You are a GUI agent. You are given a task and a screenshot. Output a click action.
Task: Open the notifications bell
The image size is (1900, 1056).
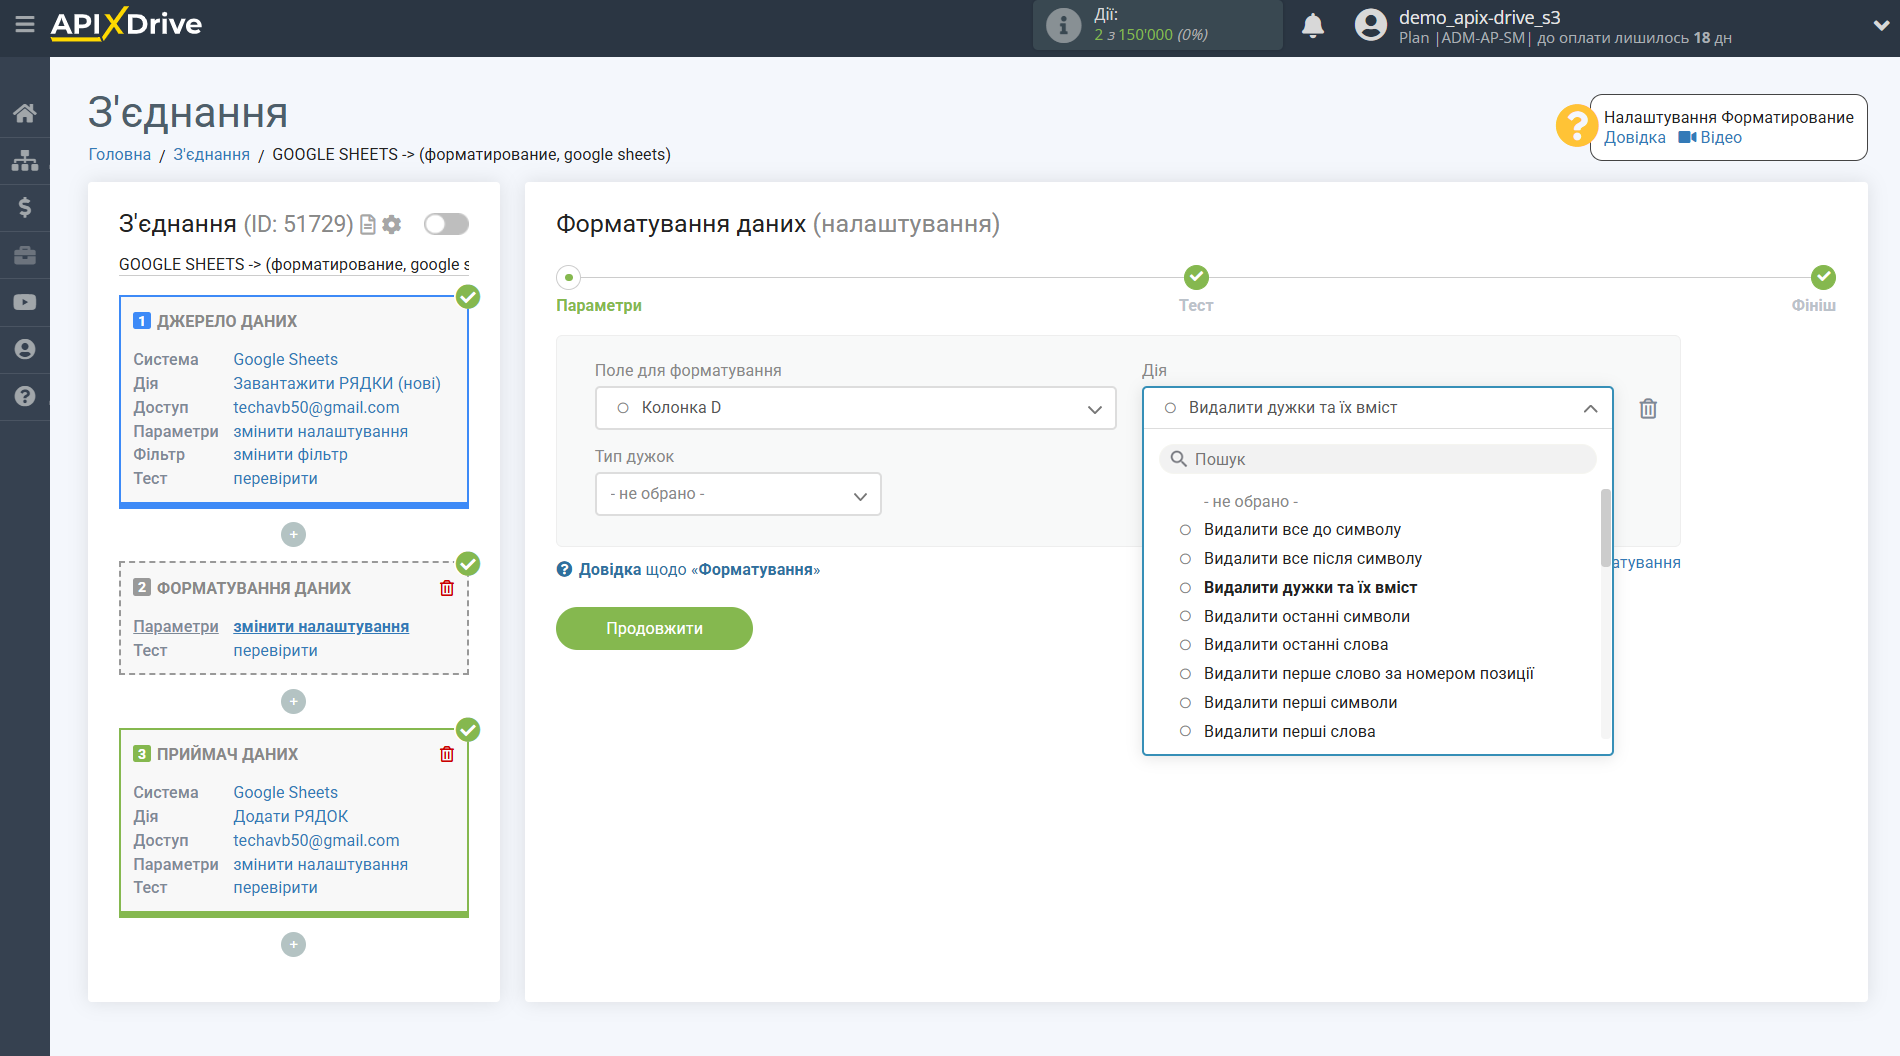(x=1313, y=25)
